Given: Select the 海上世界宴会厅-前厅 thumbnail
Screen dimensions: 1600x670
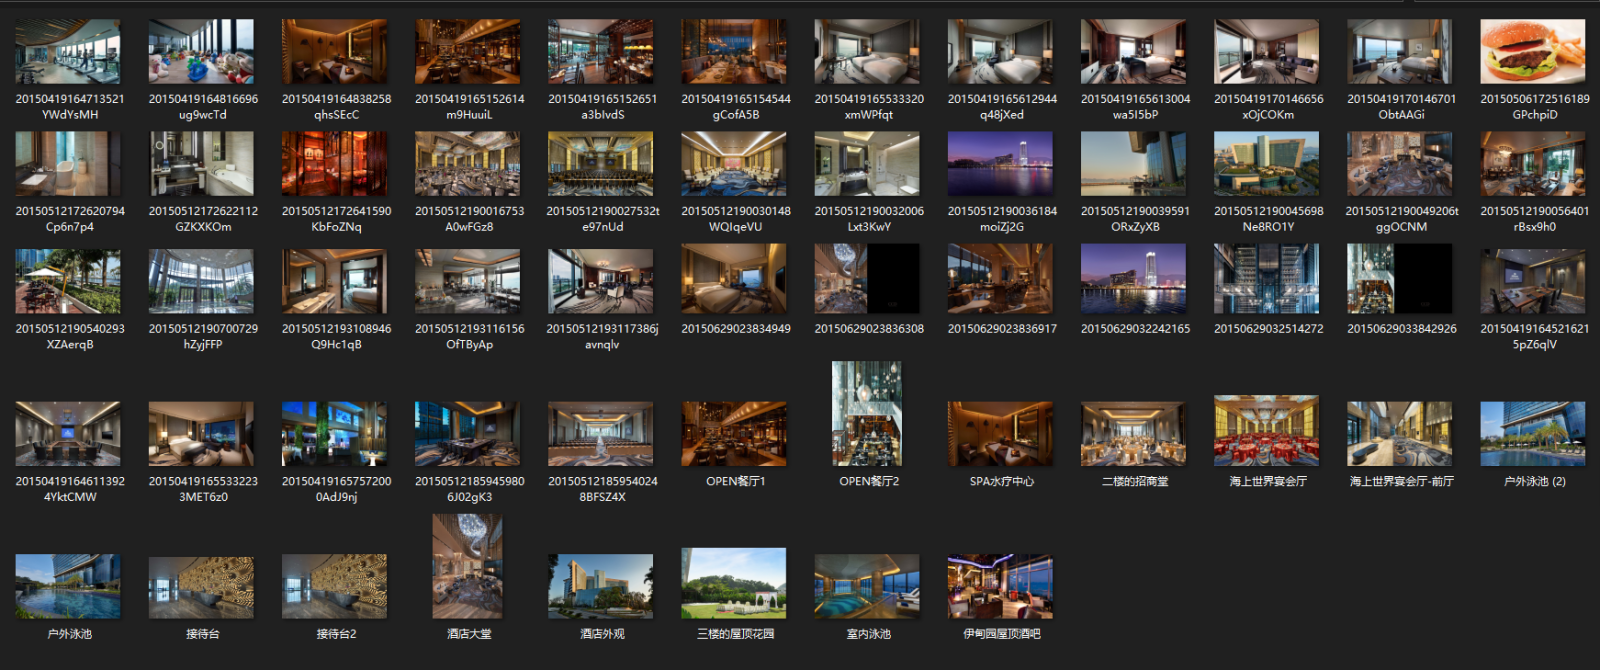Looking at the screenshot, I should click(x=1399, y=434).
